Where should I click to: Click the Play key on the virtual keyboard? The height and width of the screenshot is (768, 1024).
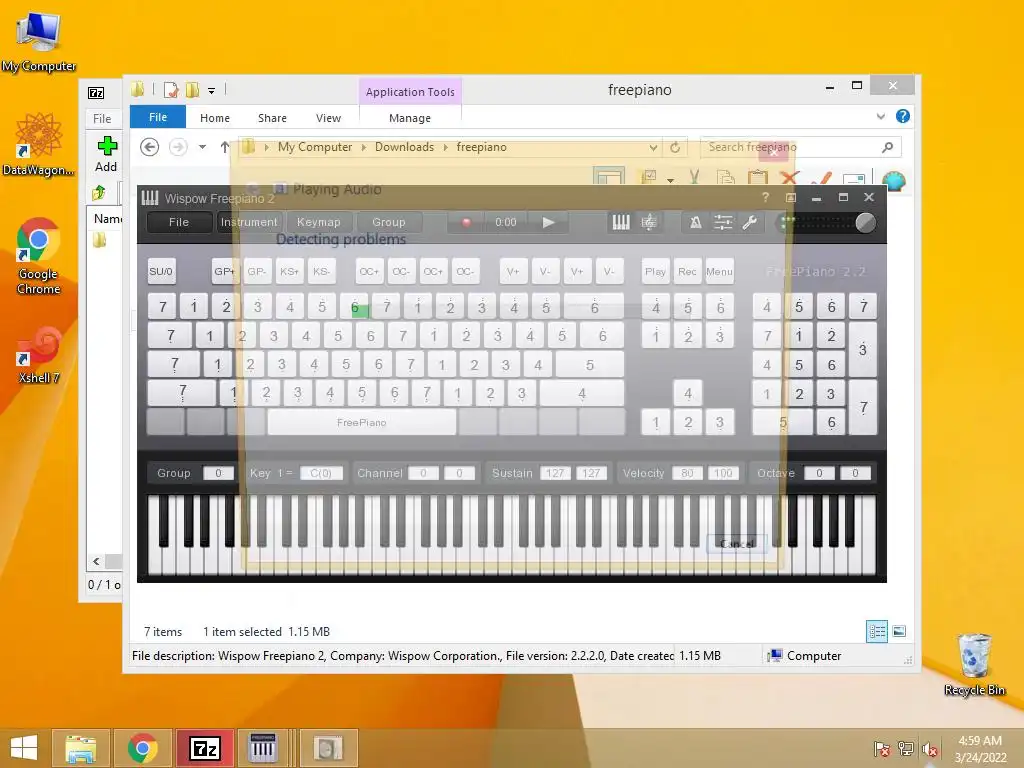(x=655, y=272)
